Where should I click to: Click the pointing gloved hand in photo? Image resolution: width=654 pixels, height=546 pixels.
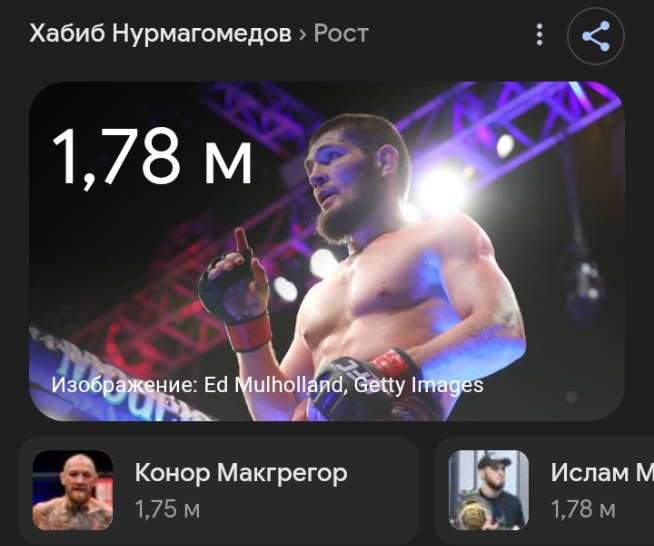[x=236, y=288]
